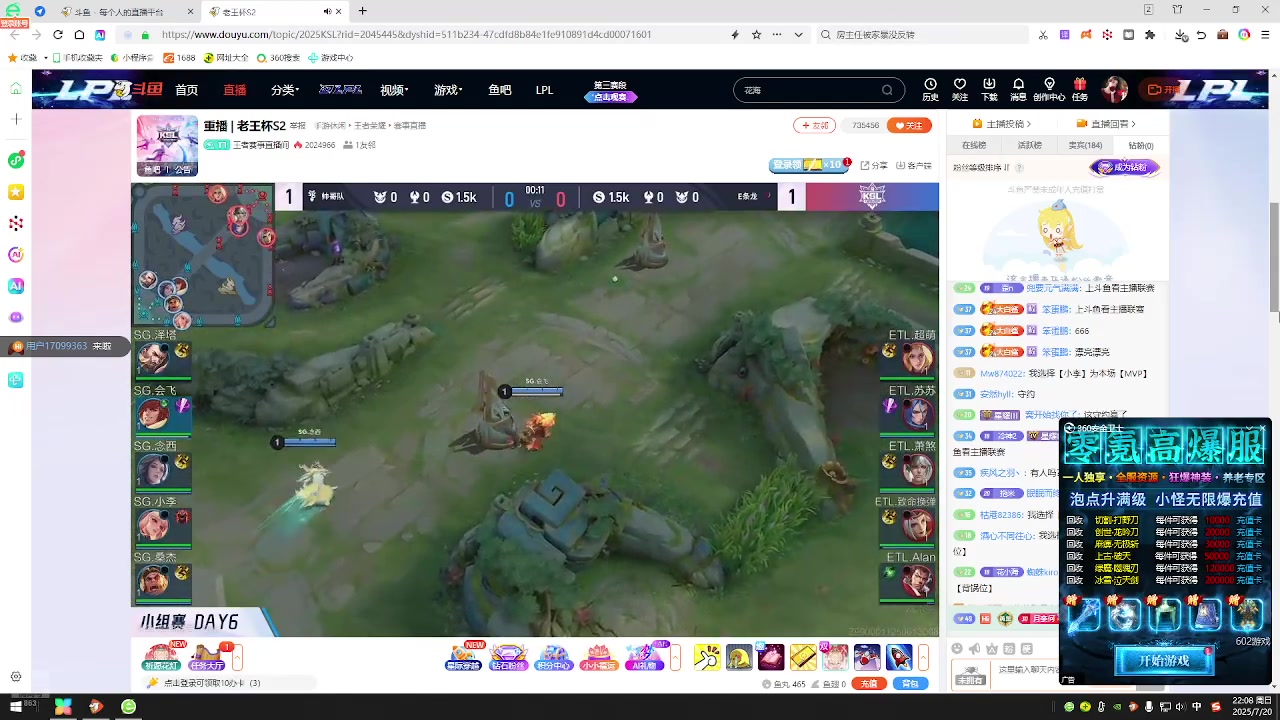Viewport: 1280px width, 720px height.
Task: Expand the address bar dropdown arrow
Action: pos(798,34)
